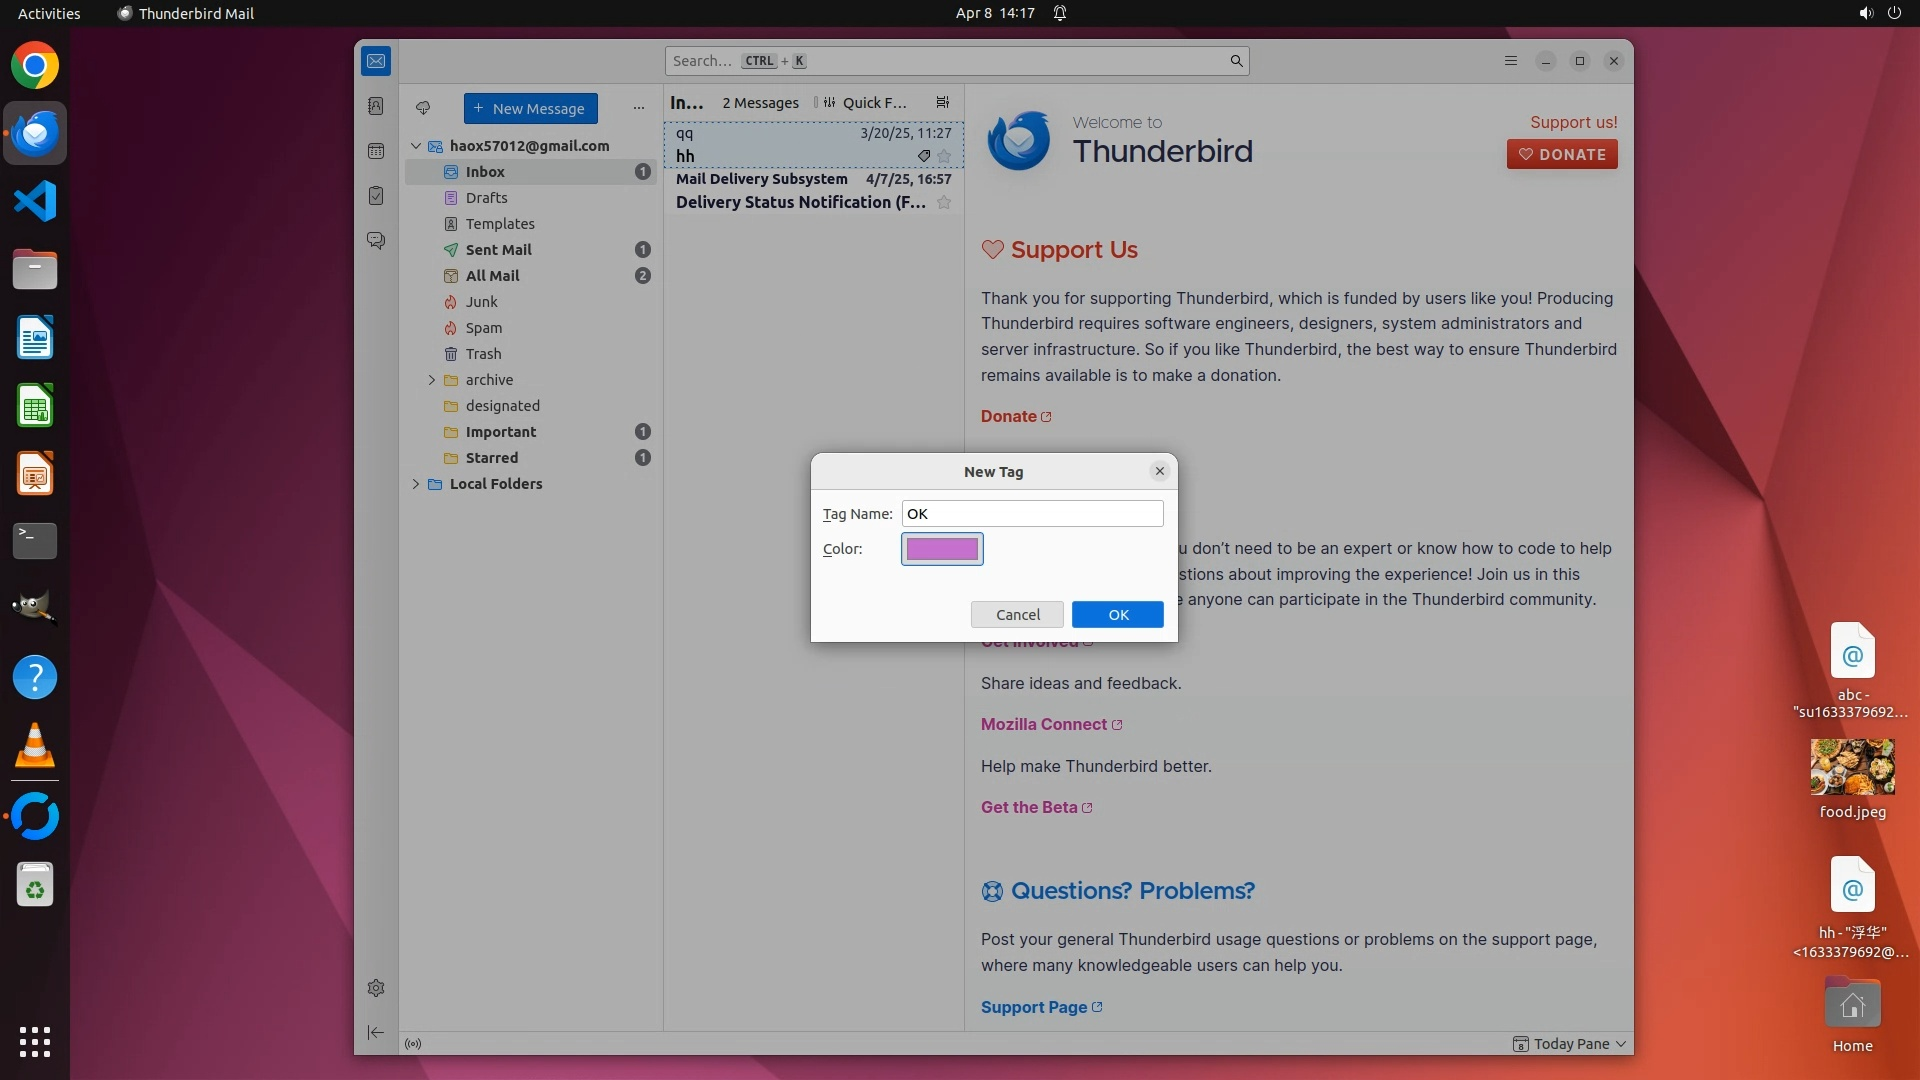Image resolution: width=1920 pixels, height=1080 pixels.
Task: Open the Calendar space icon
Action: point(376,151)
